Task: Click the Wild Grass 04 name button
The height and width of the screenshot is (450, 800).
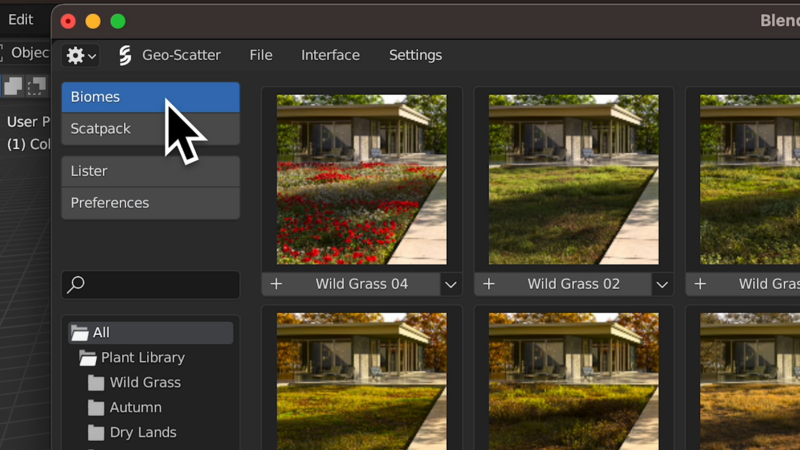Action: 362,284
